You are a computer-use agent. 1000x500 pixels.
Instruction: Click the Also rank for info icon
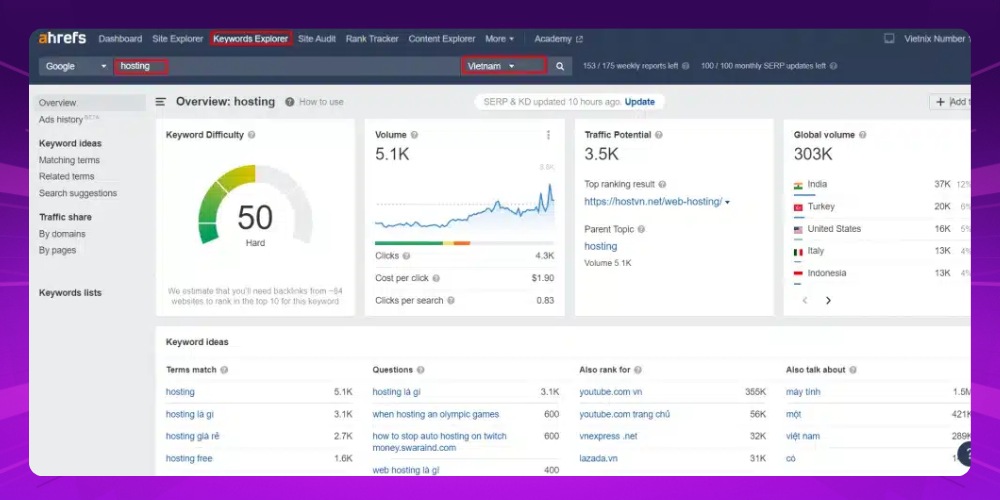pos(638,370)
